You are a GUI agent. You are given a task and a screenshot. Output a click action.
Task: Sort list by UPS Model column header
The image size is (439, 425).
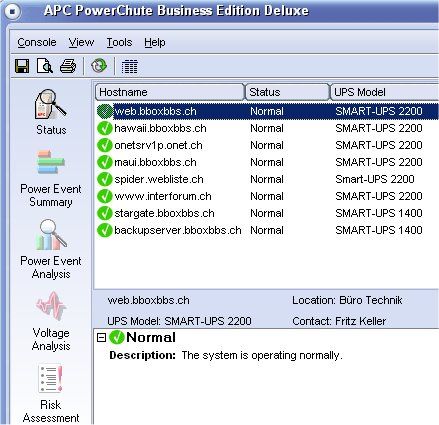[x=384, y=92]
